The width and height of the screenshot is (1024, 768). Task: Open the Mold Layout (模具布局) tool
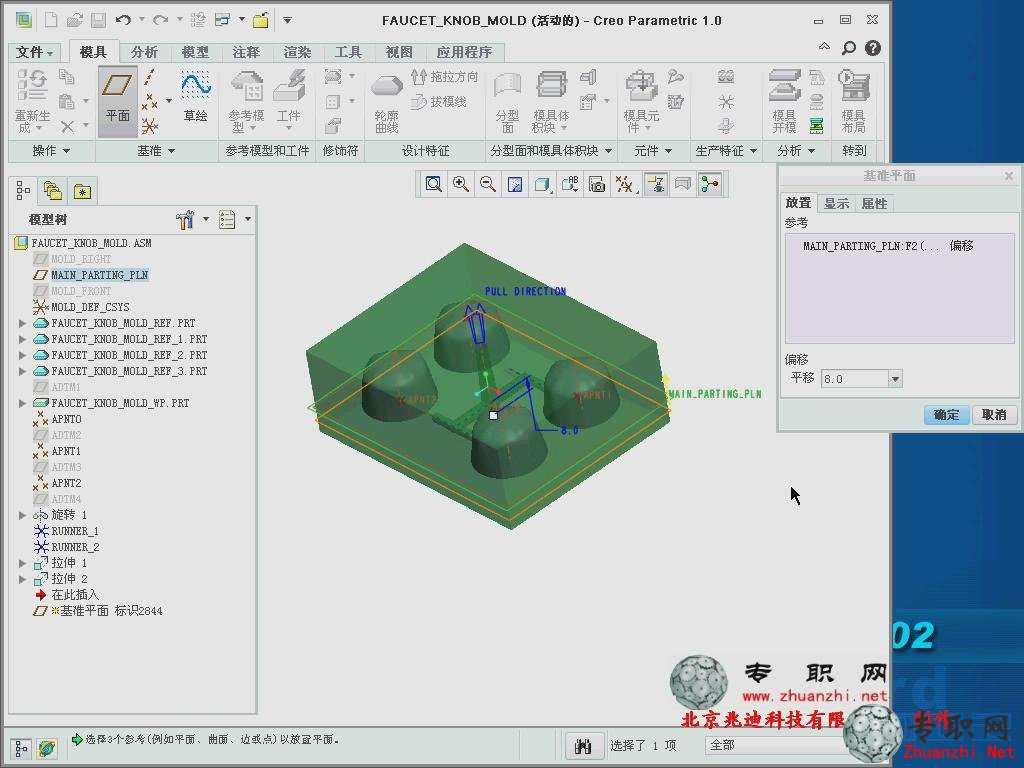pos(854,101)
